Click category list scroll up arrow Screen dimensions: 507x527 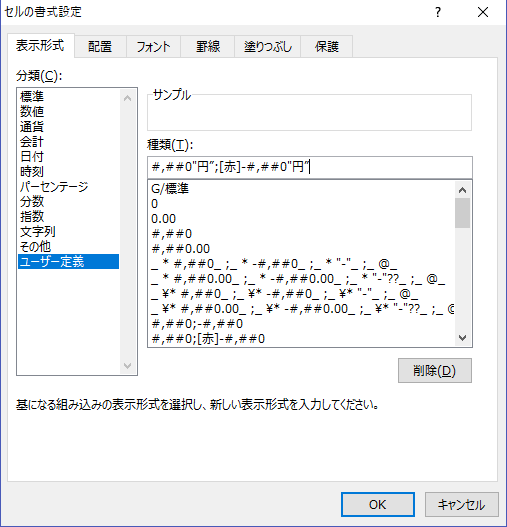[127, 98]
